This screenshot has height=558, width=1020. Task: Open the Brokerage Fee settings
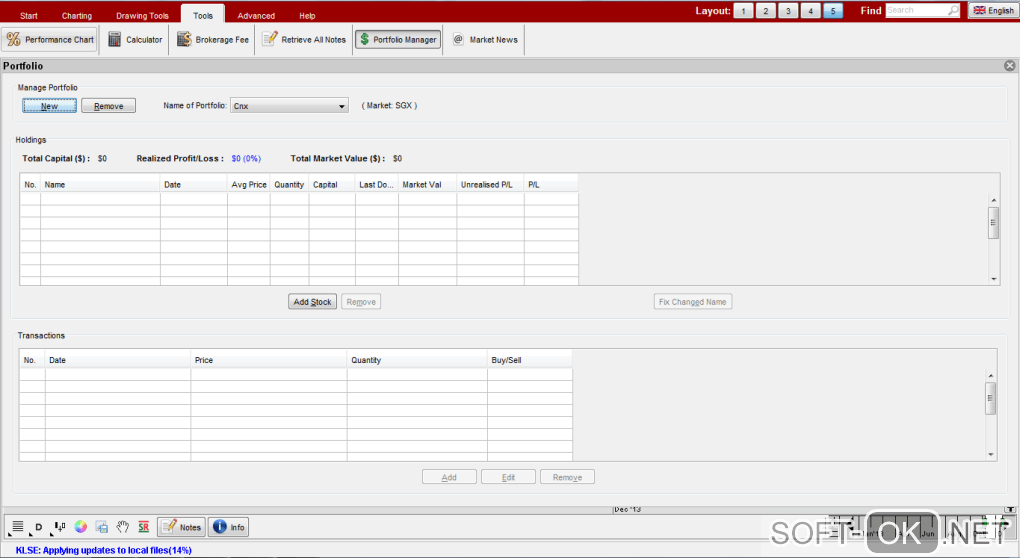[213, 40]
